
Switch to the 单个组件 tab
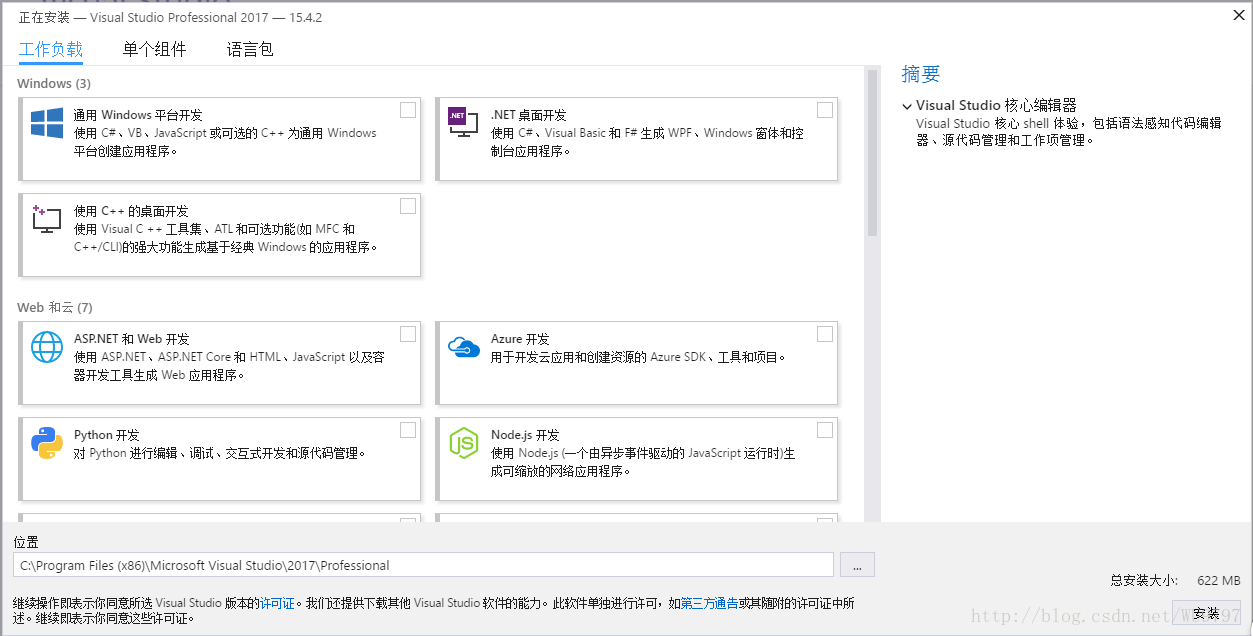point(154,49)
